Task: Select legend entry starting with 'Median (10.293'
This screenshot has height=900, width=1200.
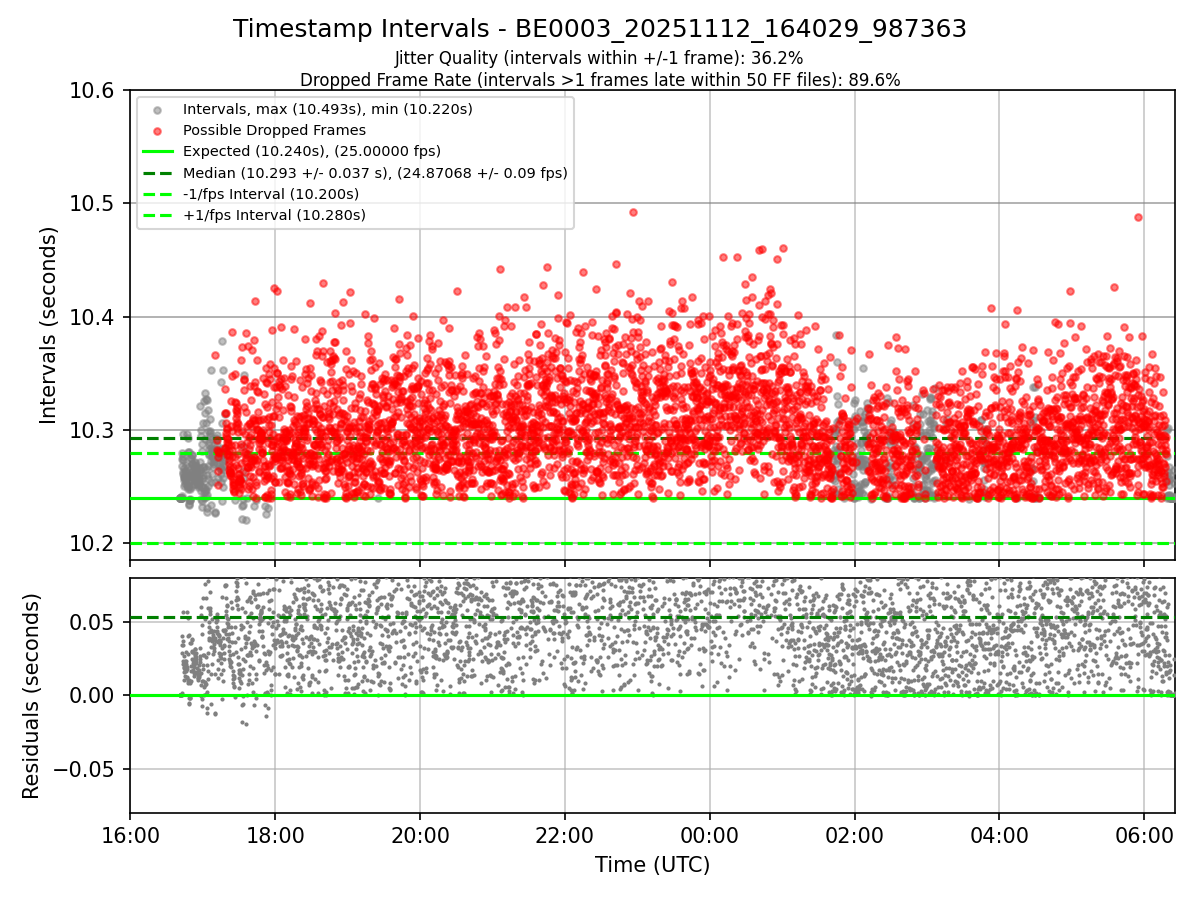Action: pos(375,173)
